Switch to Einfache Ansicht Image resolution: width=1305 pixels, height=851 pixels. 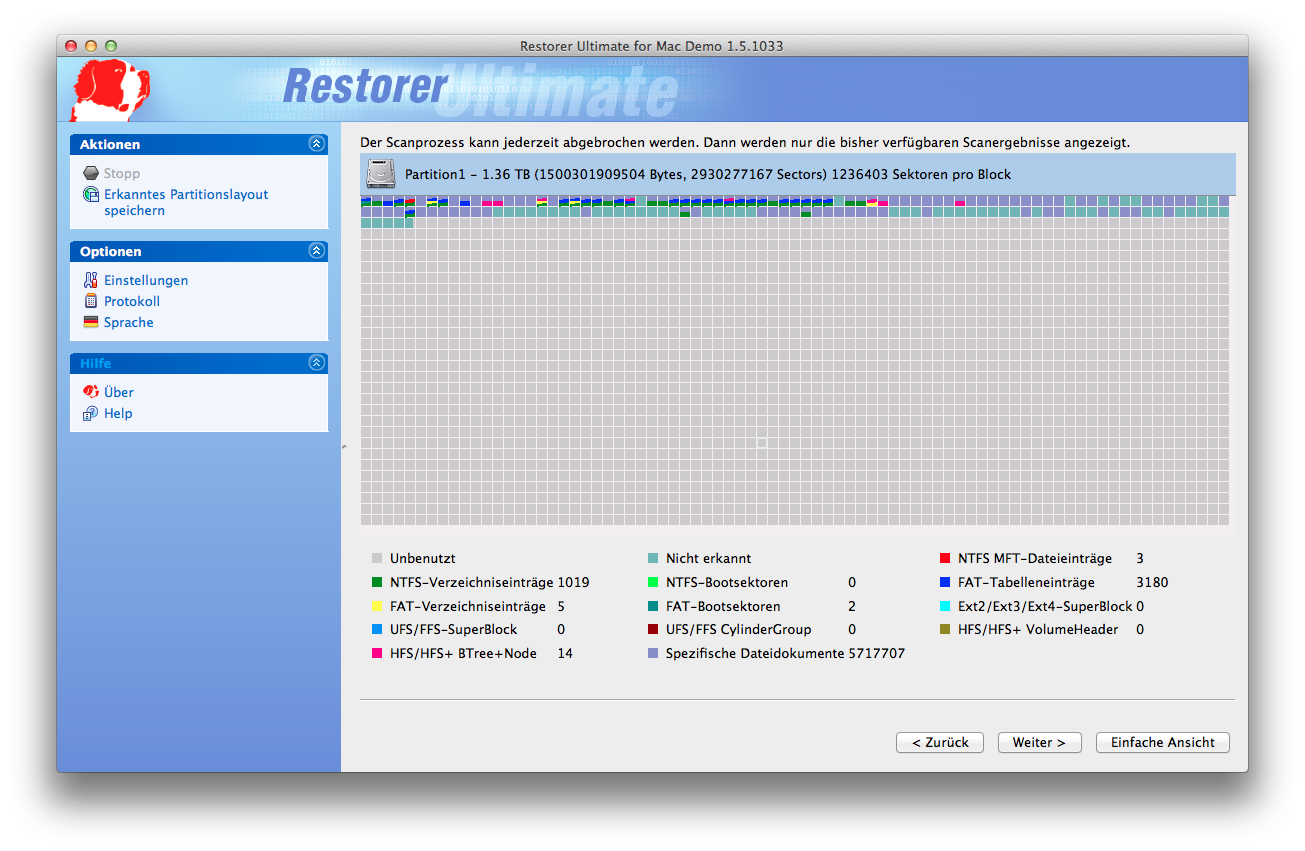point(1163,742)
